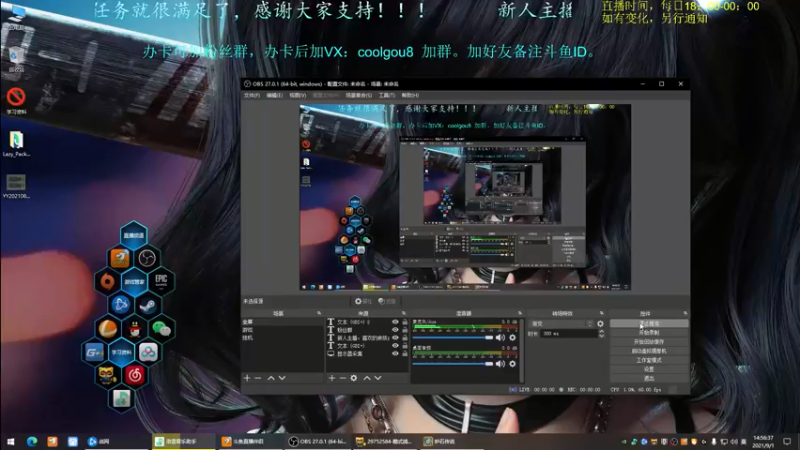The height and width of the screenshot is (450, 800).
Task: Toggle visibility of 新人主播 text source
Action: (395, 338)
